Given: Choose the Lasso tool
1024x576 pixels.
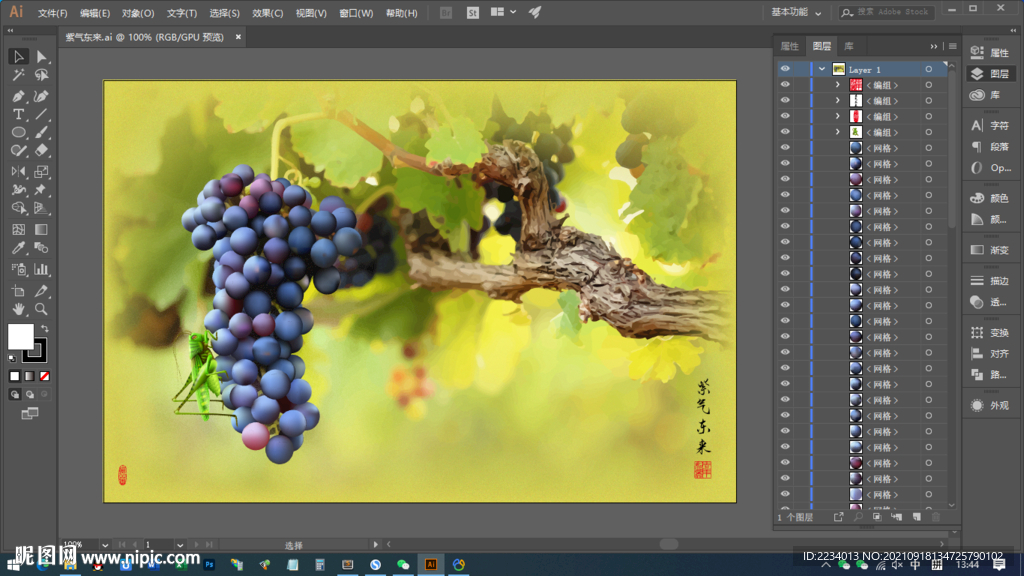Looking at the screenshot, I should (41, 75).
